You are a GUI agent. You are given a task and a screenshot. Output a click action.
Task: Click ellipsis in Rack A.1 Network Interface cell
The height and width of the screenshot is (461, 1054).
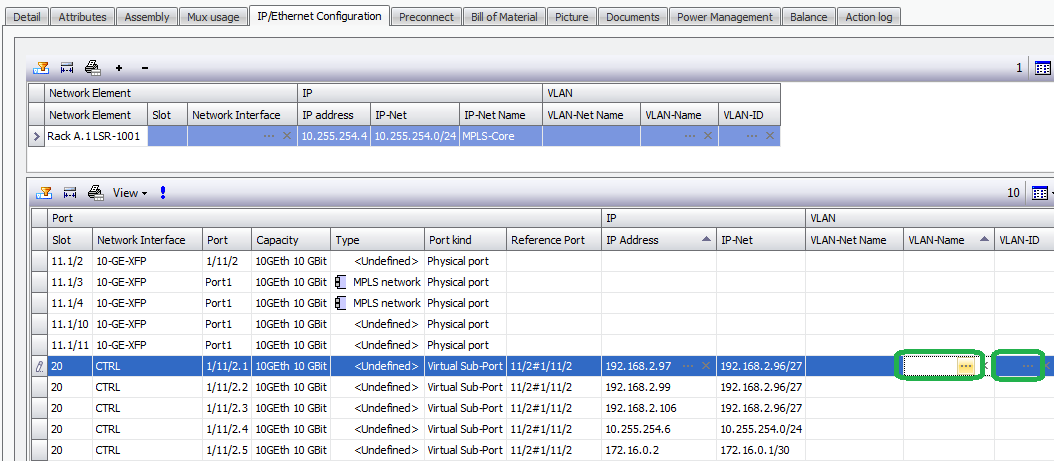tap(269, 136)
